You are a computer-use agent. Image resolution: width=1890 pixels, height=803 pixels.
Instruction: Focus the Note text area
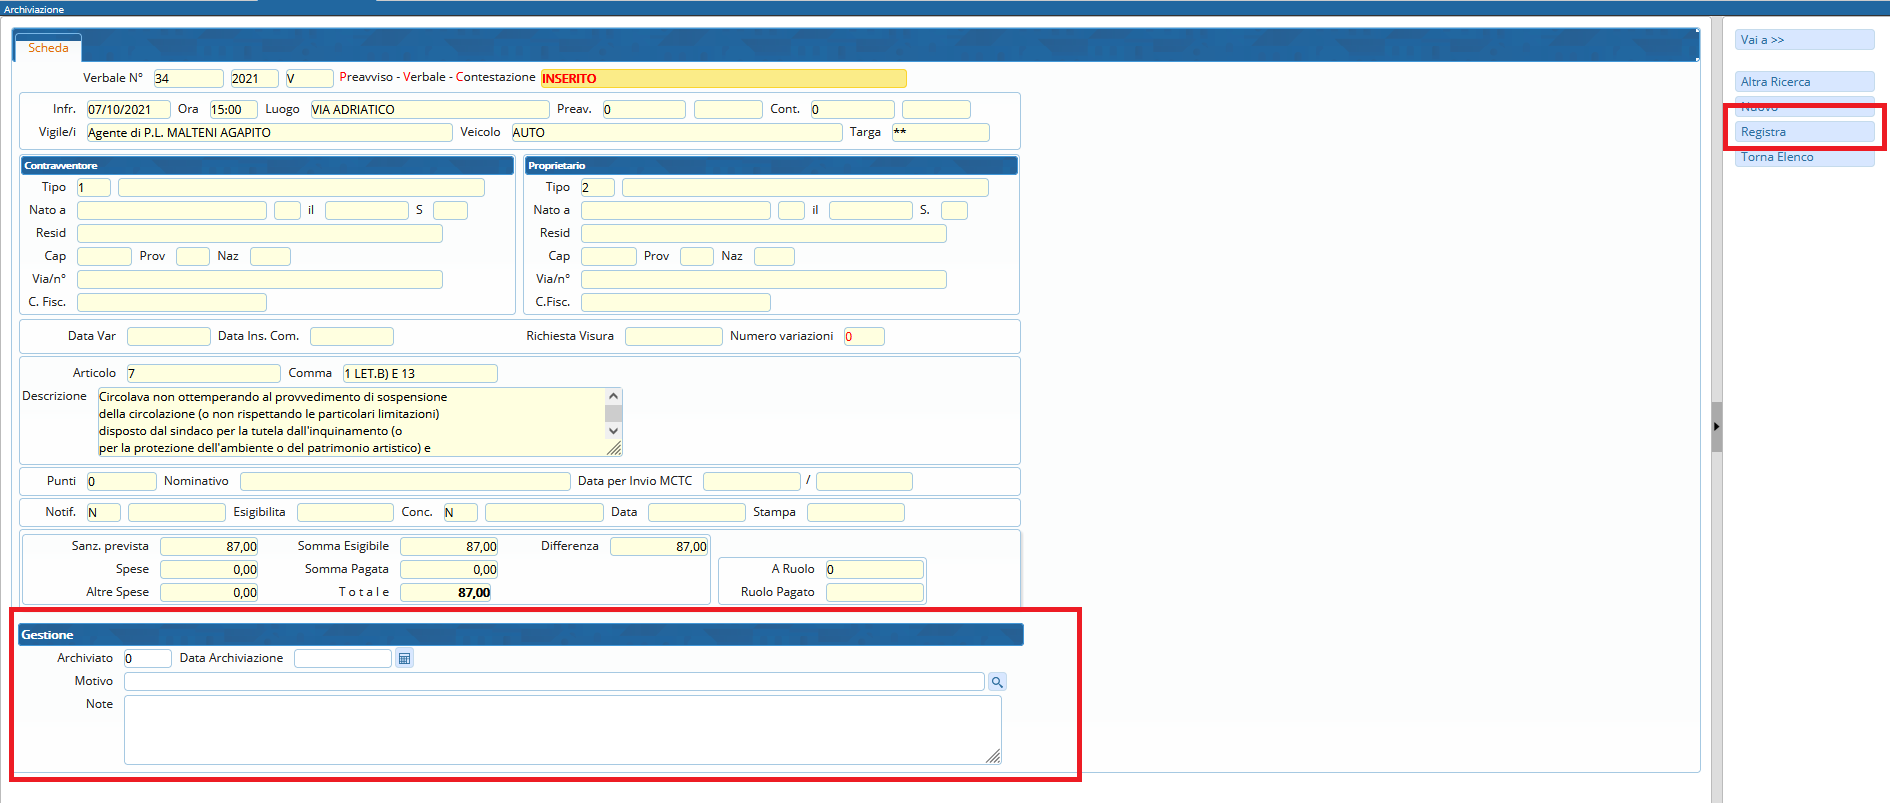click(x=560, y=730)
